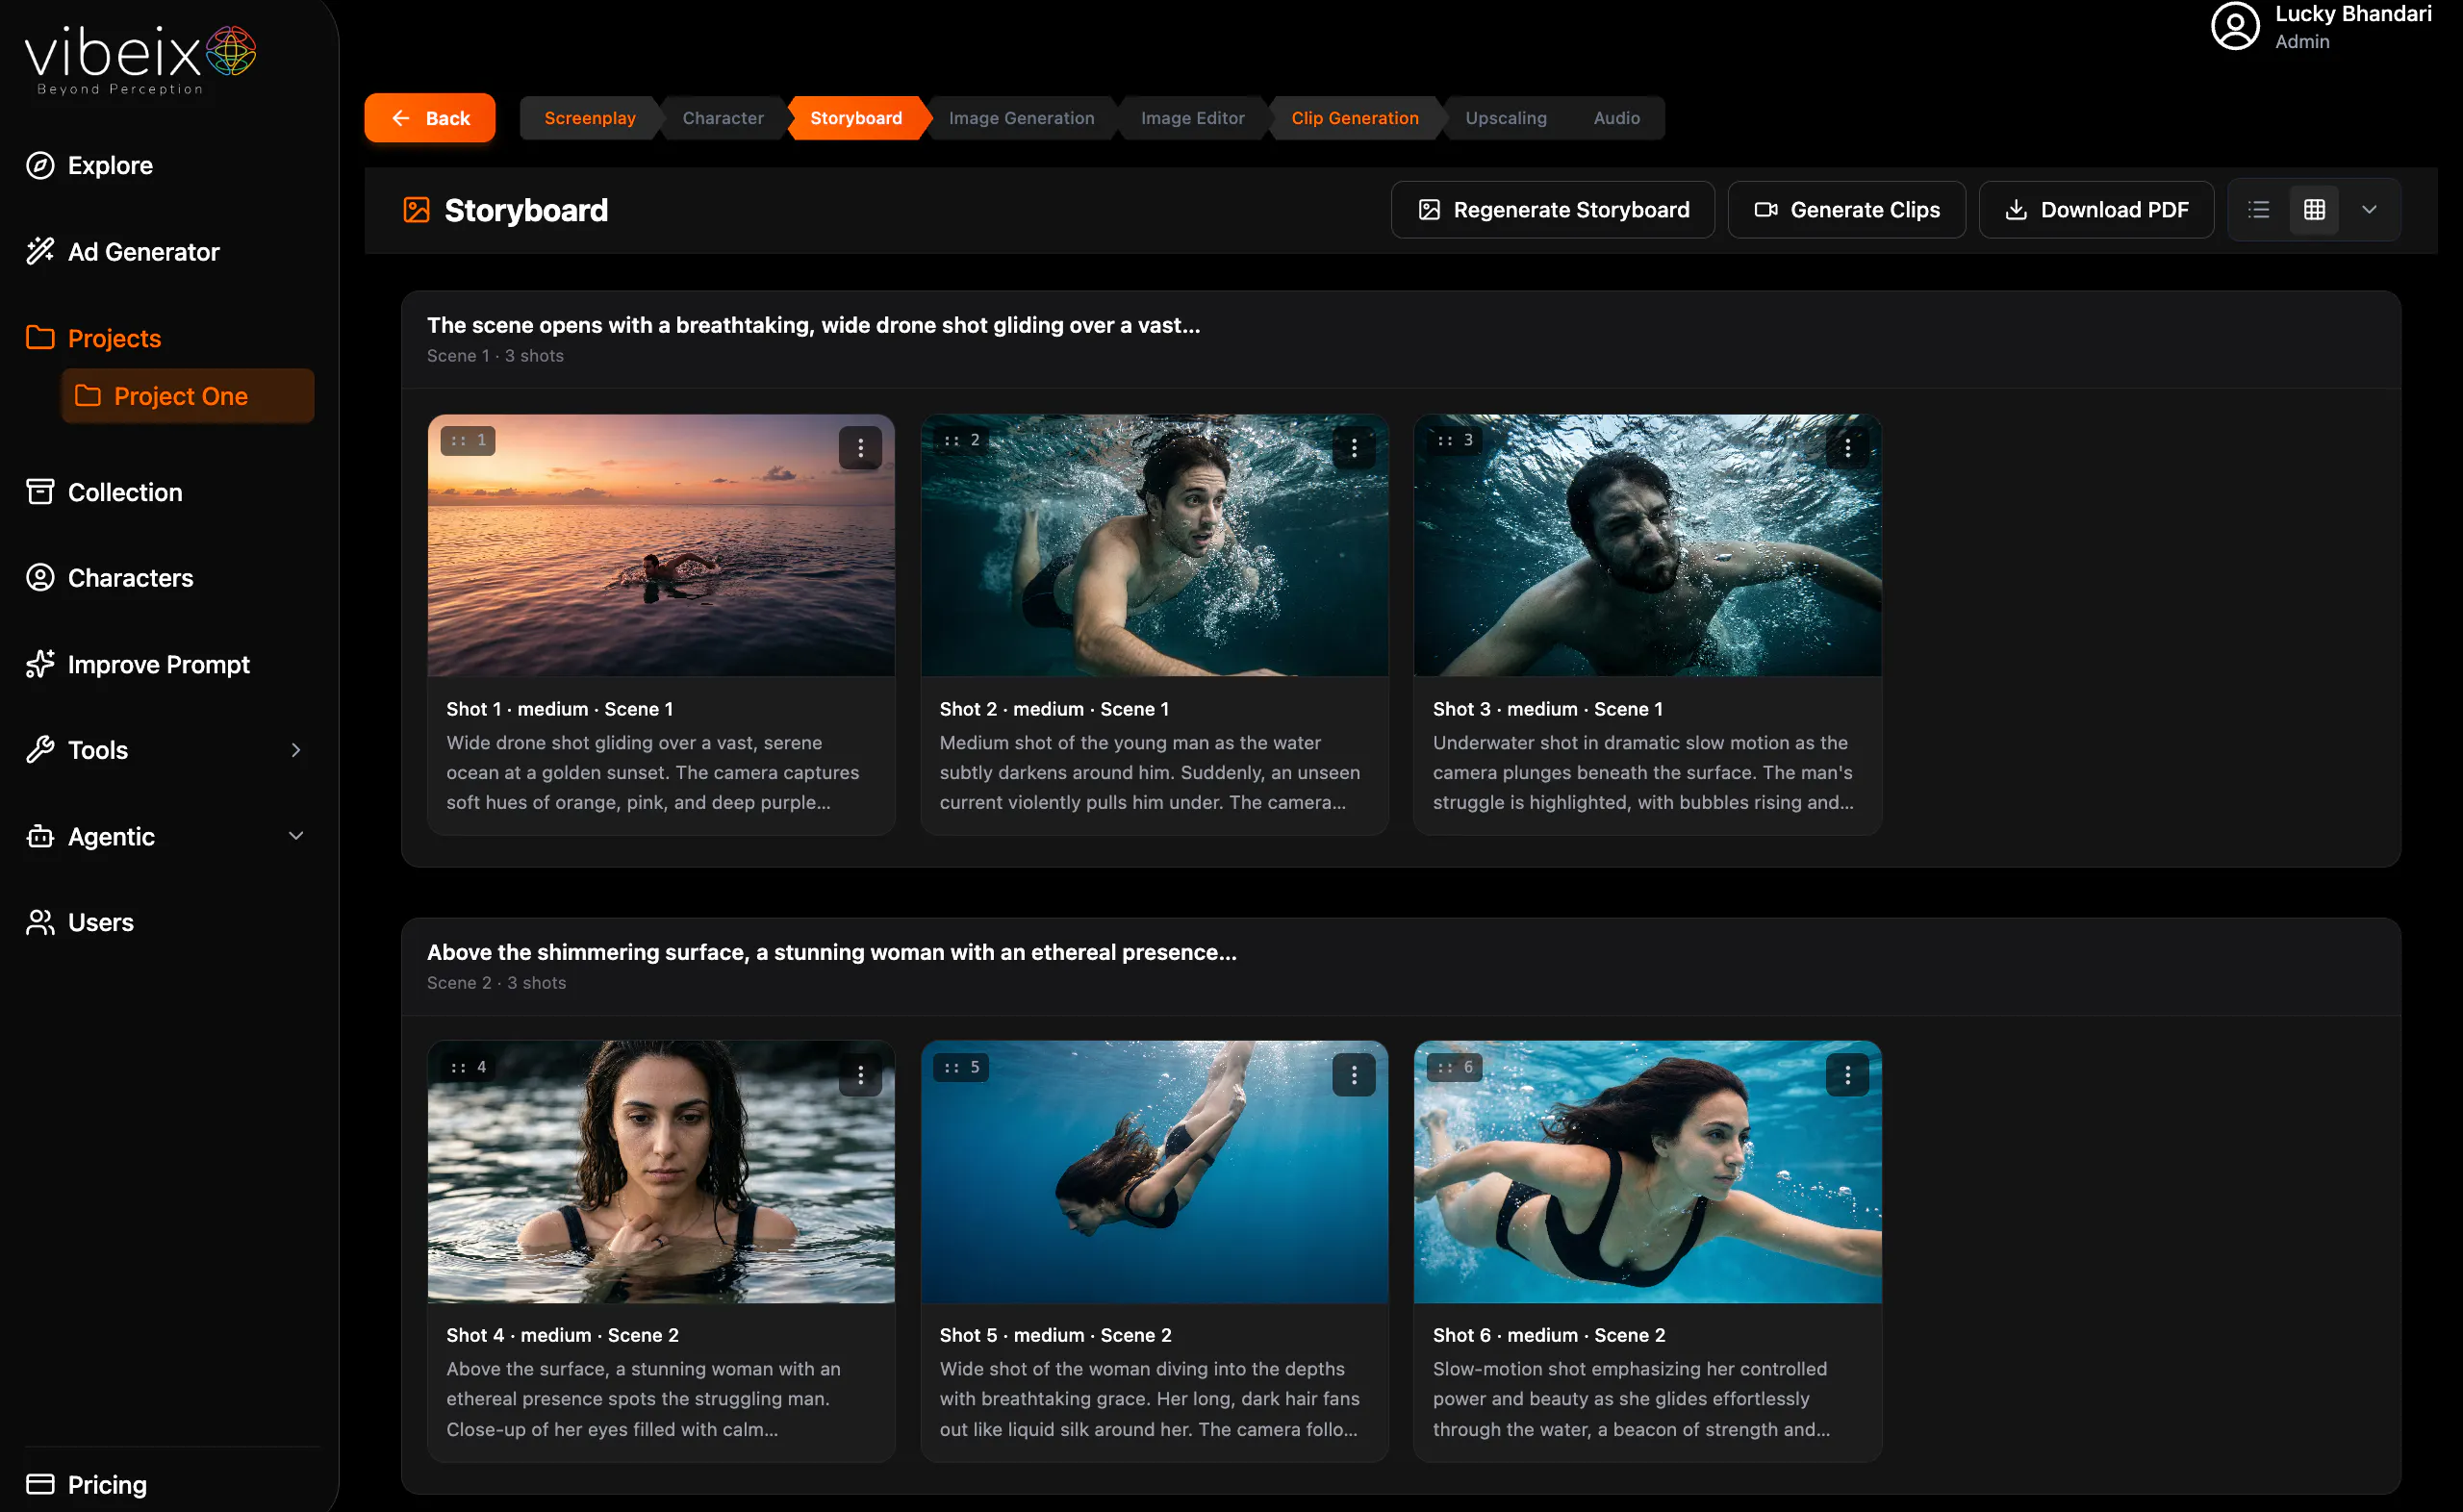Click the Back button
The image size is (2463, 1512).
[x=430, y=118]
